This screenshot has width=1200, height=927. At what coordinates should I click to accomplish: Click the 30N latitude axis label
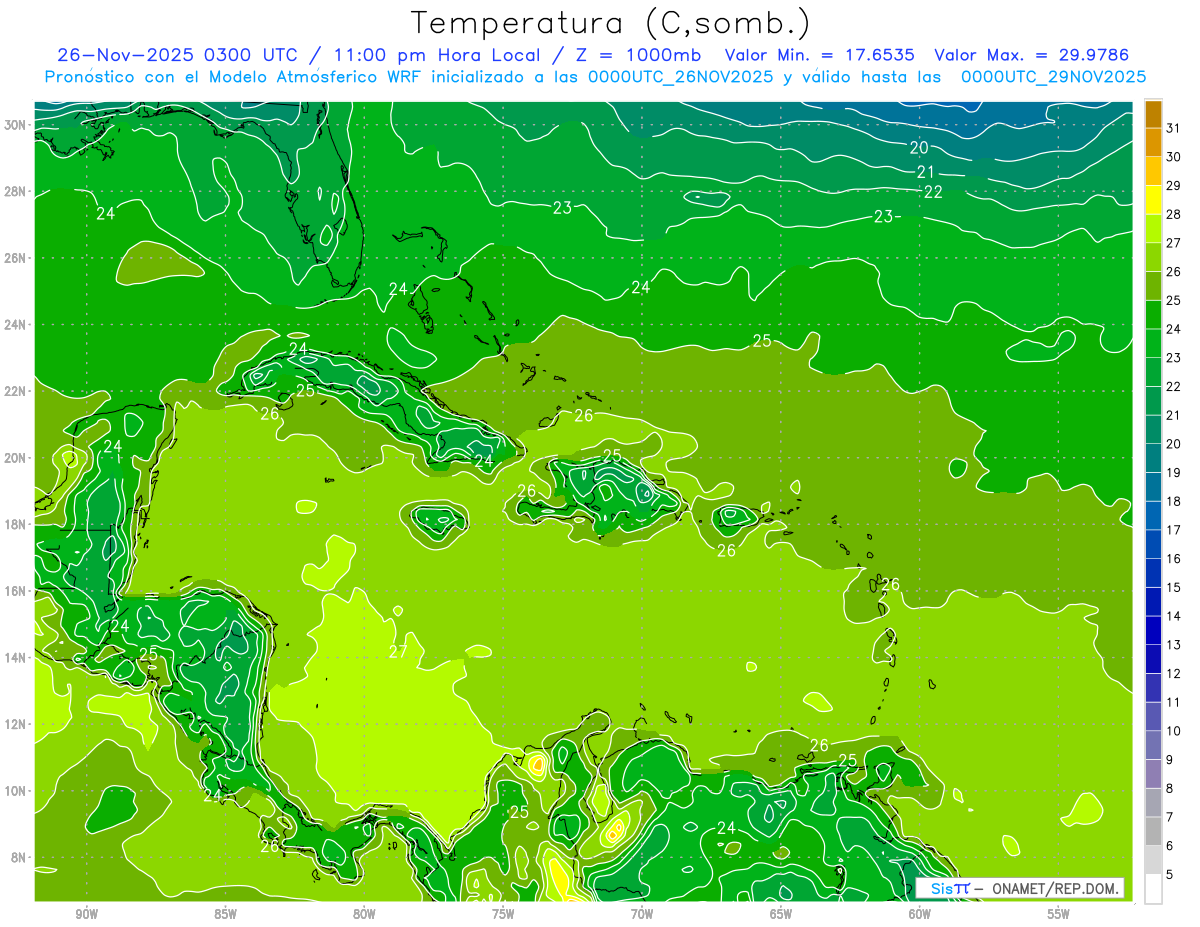15,125
